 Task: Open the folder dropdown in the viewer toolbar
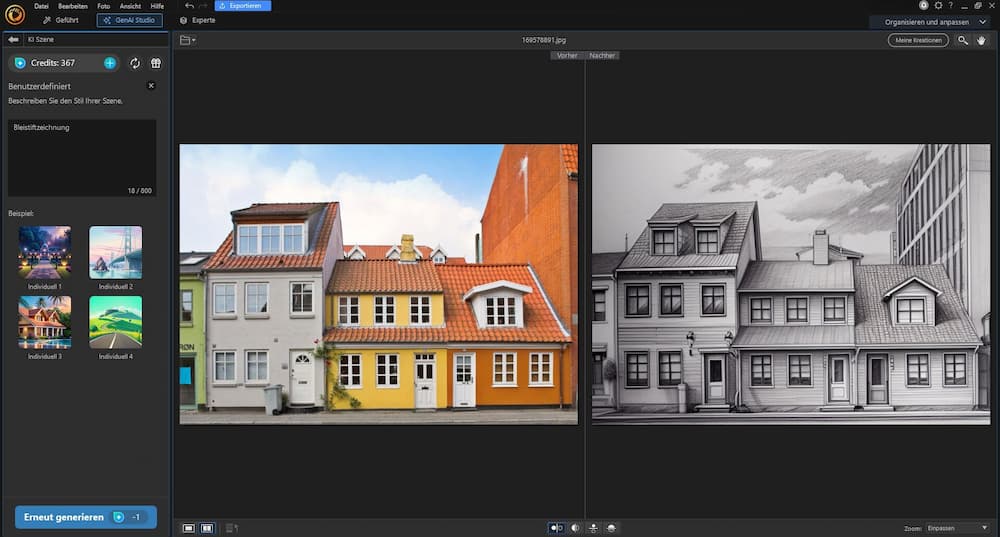(188, 40)
